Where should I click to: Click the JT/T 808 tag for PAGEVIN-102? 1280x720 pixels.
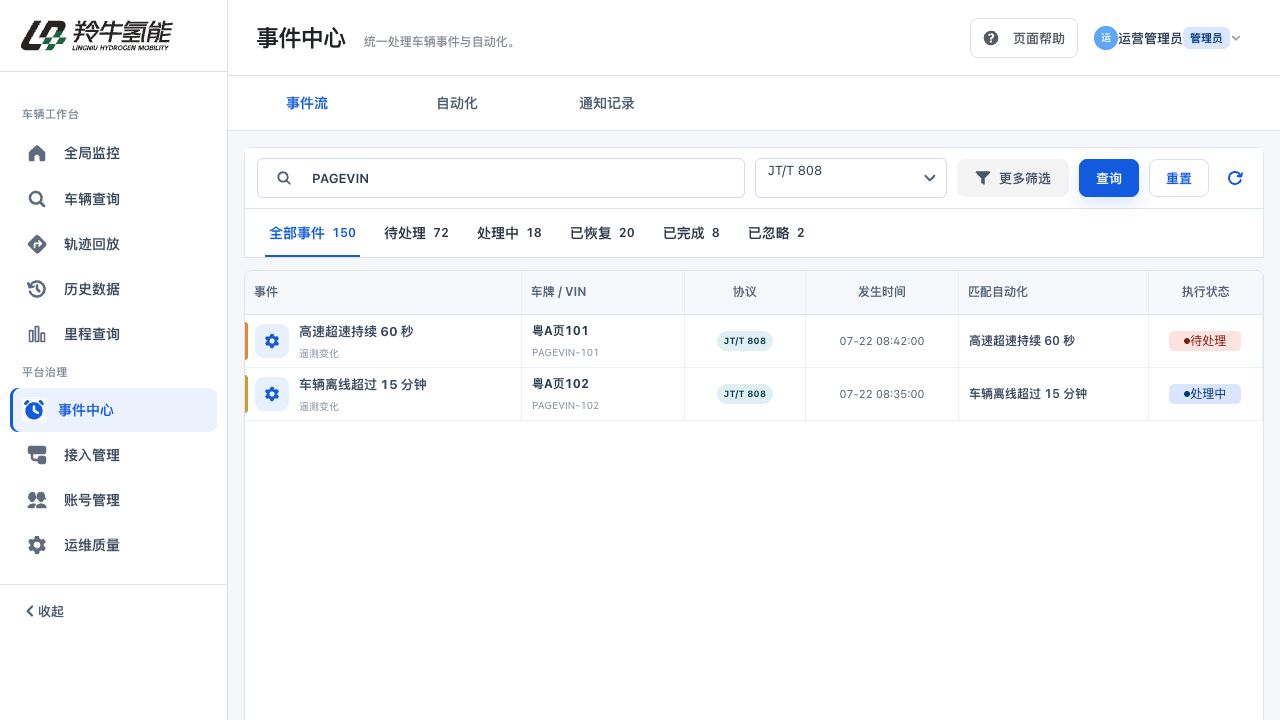[x=745, y=394]
